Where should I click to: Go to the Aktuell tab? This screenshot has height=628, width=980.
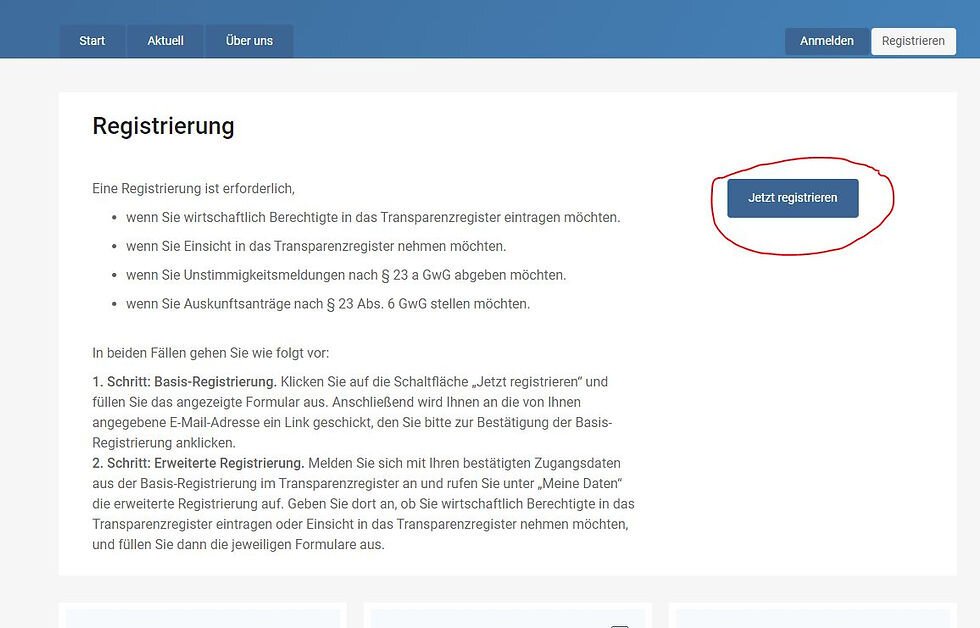tap(165, 41)
